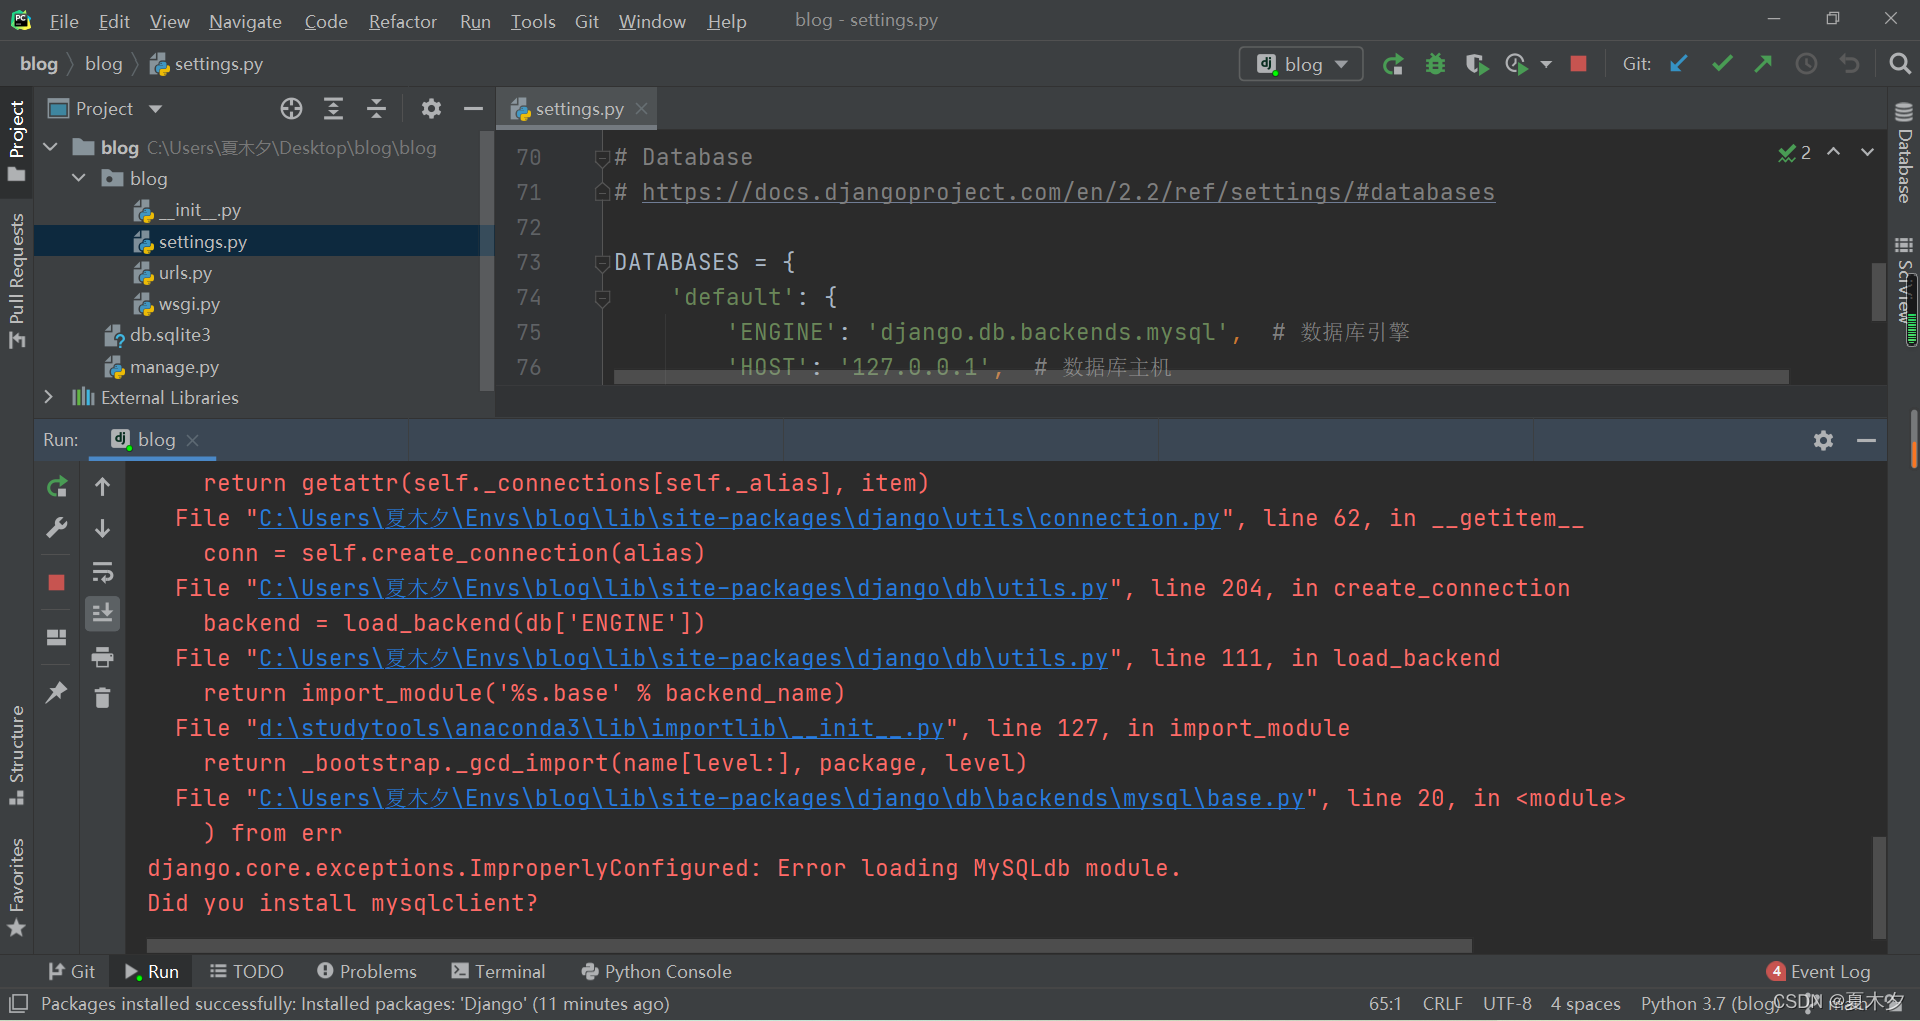Open Database tool window sidebar
The height and width of the screenshot is (1021, 1920).
pos(1904,152)
